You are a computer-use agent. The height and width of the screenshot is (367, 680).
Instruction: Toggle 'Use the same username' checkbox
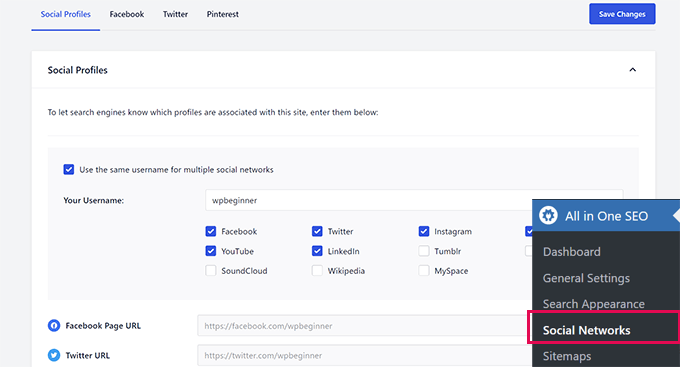click(69, 169)
